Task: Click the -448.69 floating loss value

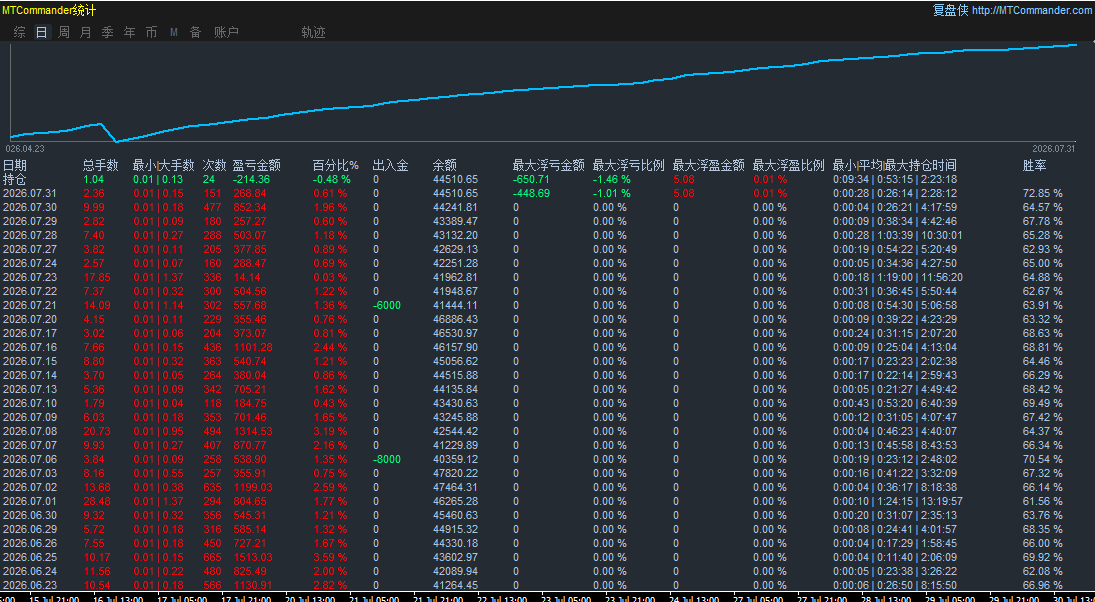Action: click(531, 193)
